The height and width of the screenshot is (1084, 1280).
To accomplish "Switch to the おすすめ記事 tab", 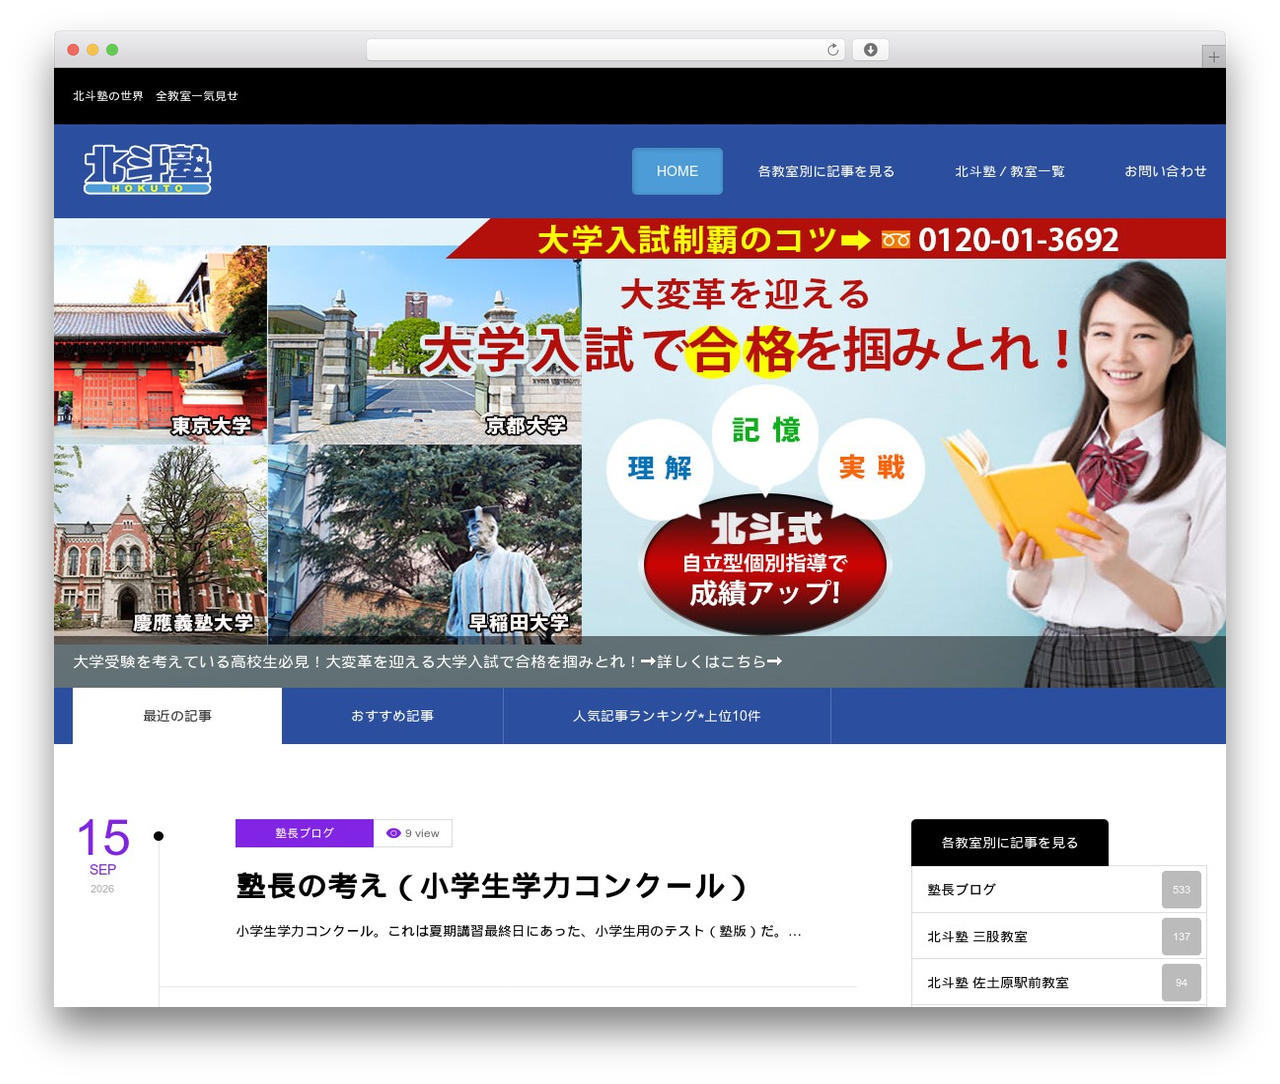I will click(392, 716).
